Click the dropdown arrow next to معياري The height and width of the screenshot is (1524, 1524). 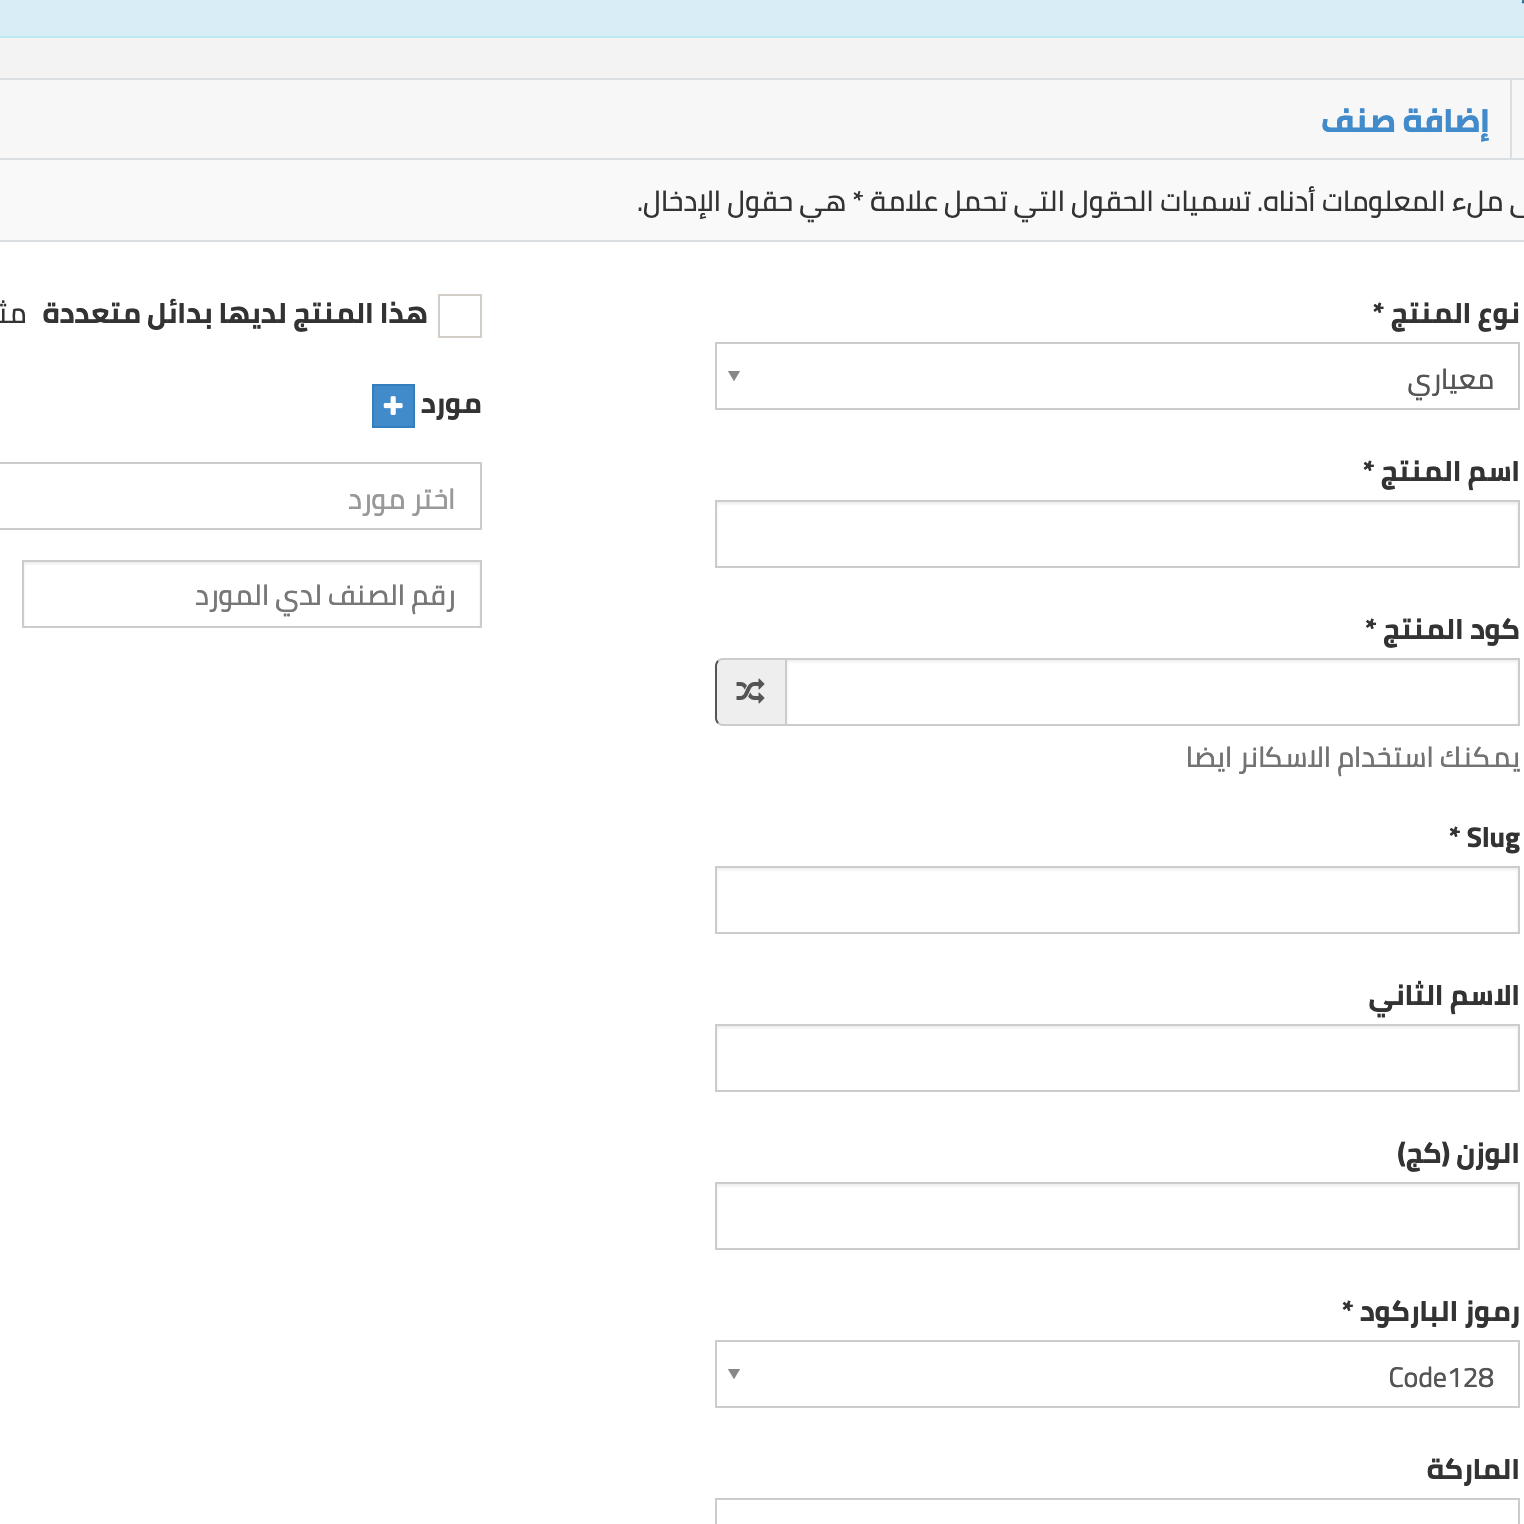[735, 377]
